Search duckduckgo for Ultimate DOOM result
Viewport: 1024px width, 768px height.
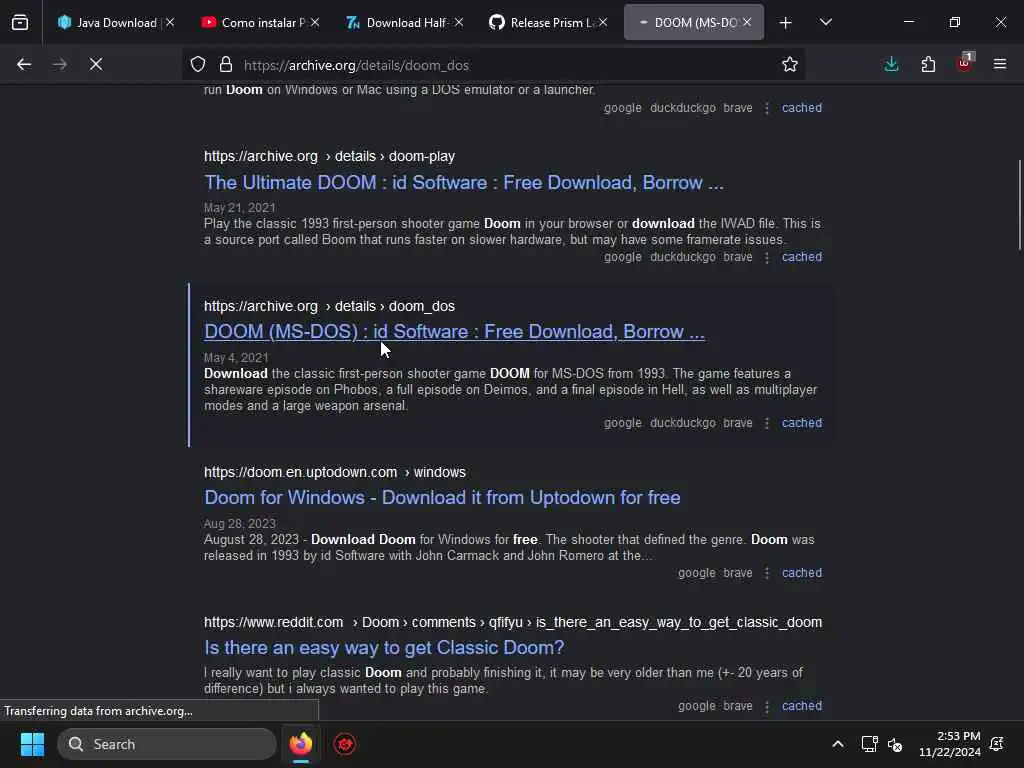coord(682,257)
